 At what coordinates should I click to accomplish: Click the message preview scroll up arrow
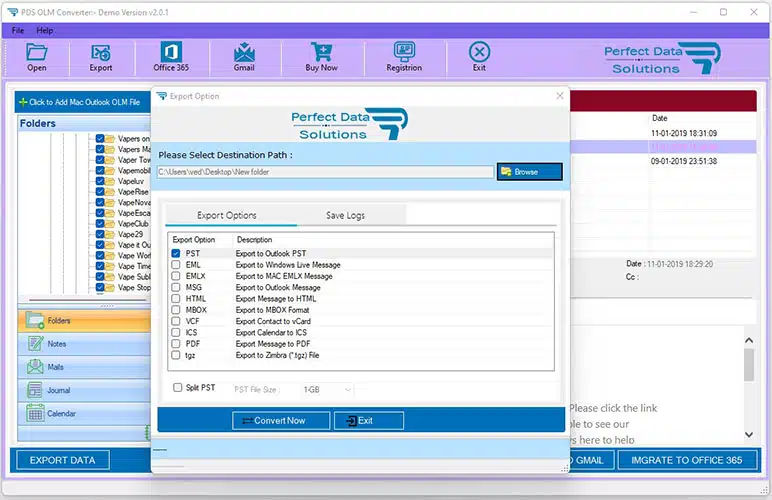[x=749, y=340]
